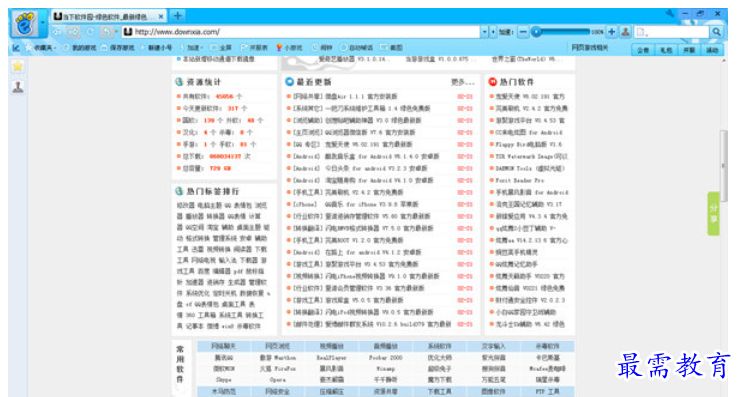The width and height of the screenshot is (739, 397).
Task: Open the 加速 dropdown in toolbar
Action: point(191,48)
